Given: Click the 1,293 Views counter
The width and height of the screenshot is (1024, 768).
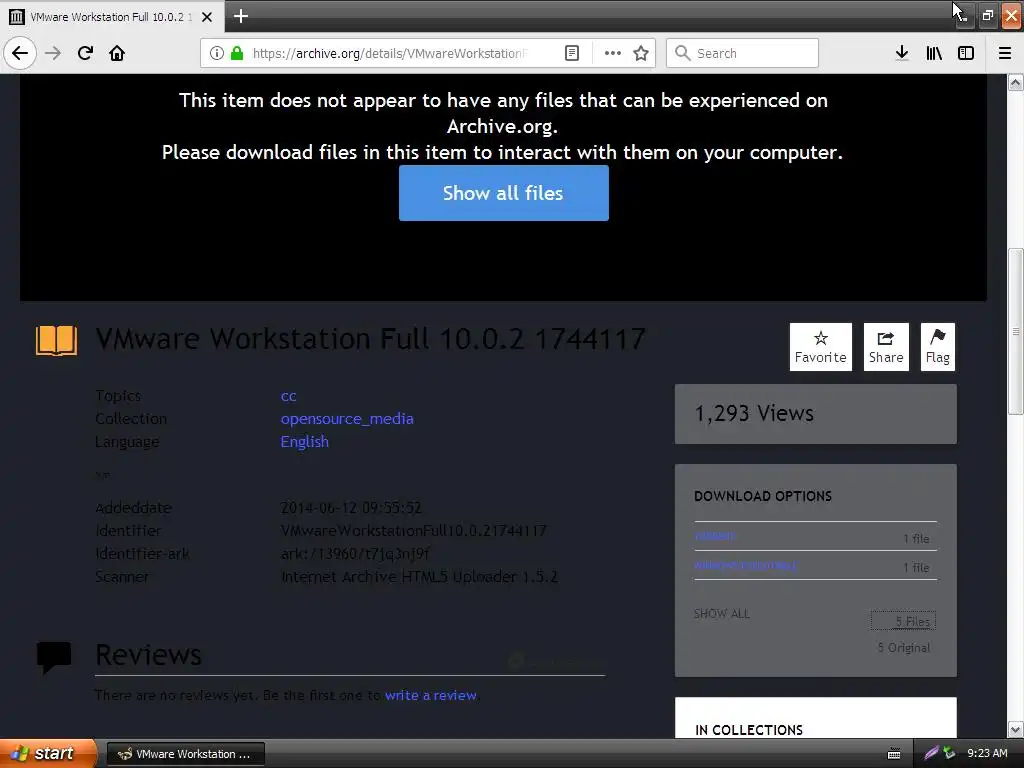Looking at the screenshot, I should (x=754, y=413).
